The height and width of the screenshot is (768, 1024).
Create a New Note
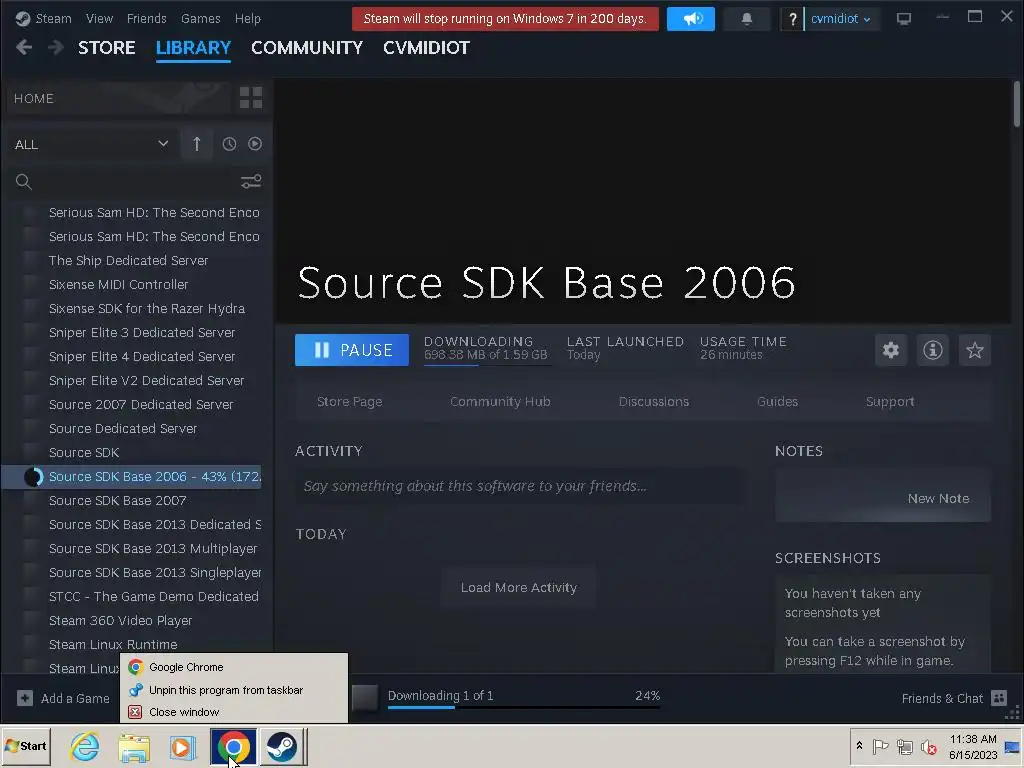pos(938,498)
